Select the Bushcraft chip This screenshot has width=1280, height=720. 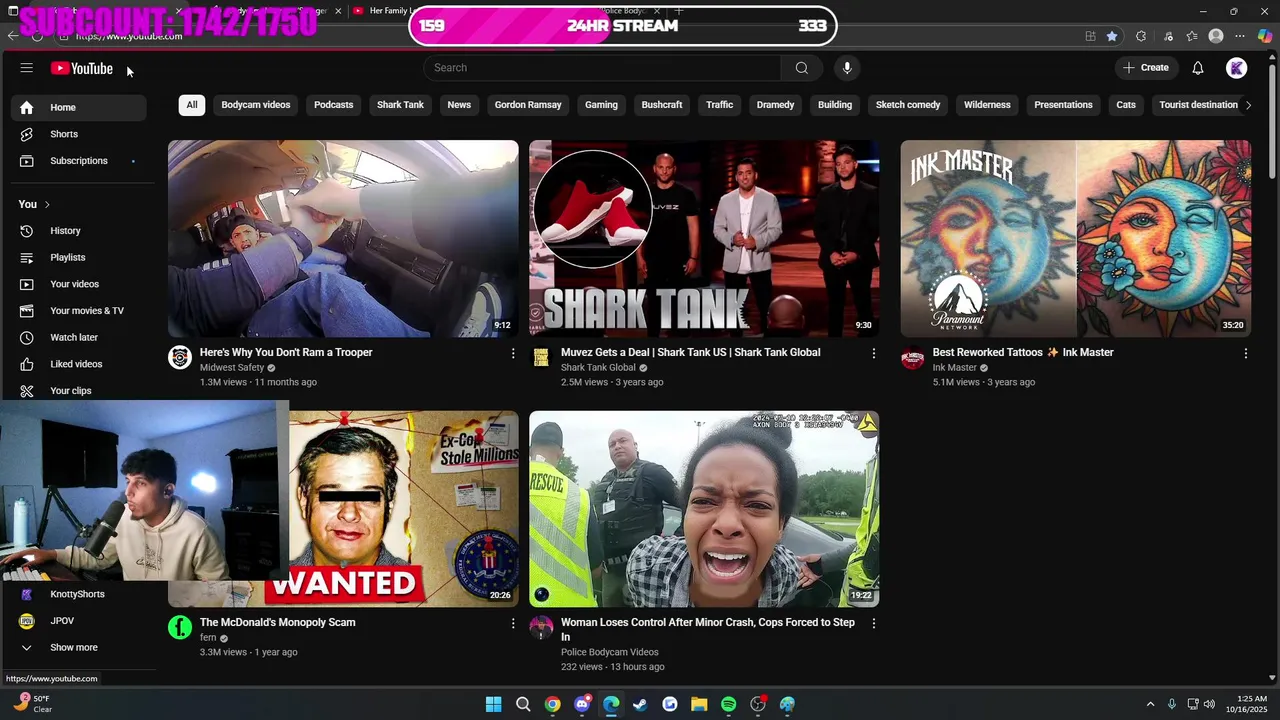point(662,105)
